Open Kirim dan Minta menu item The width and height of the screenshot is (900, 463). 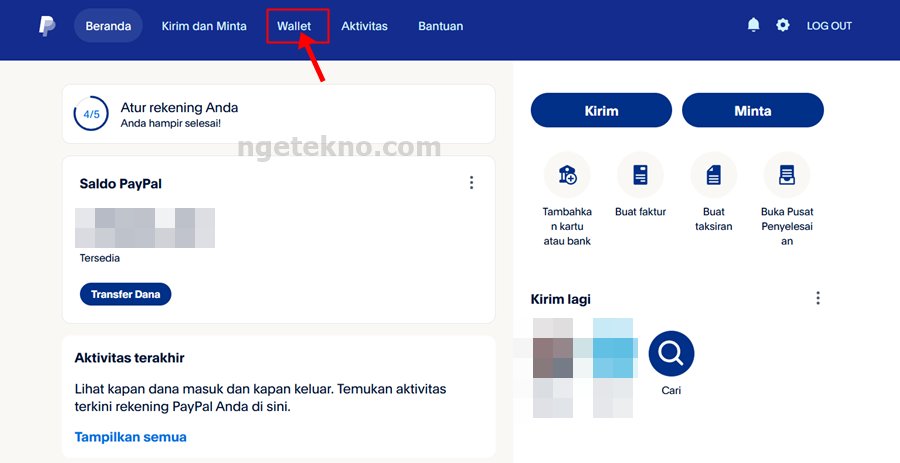click(204, 26)
